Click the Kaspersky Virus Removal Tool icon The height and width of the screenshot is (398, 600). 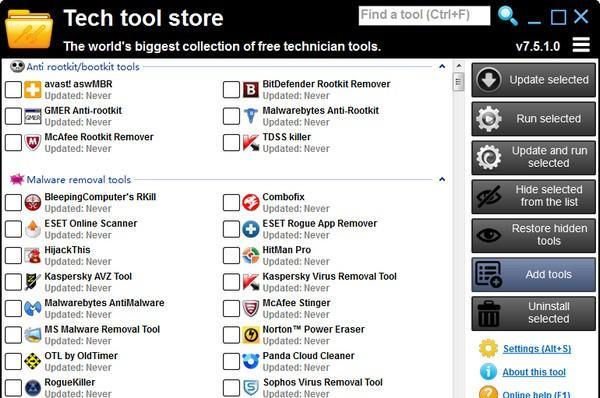pos(251,282)
